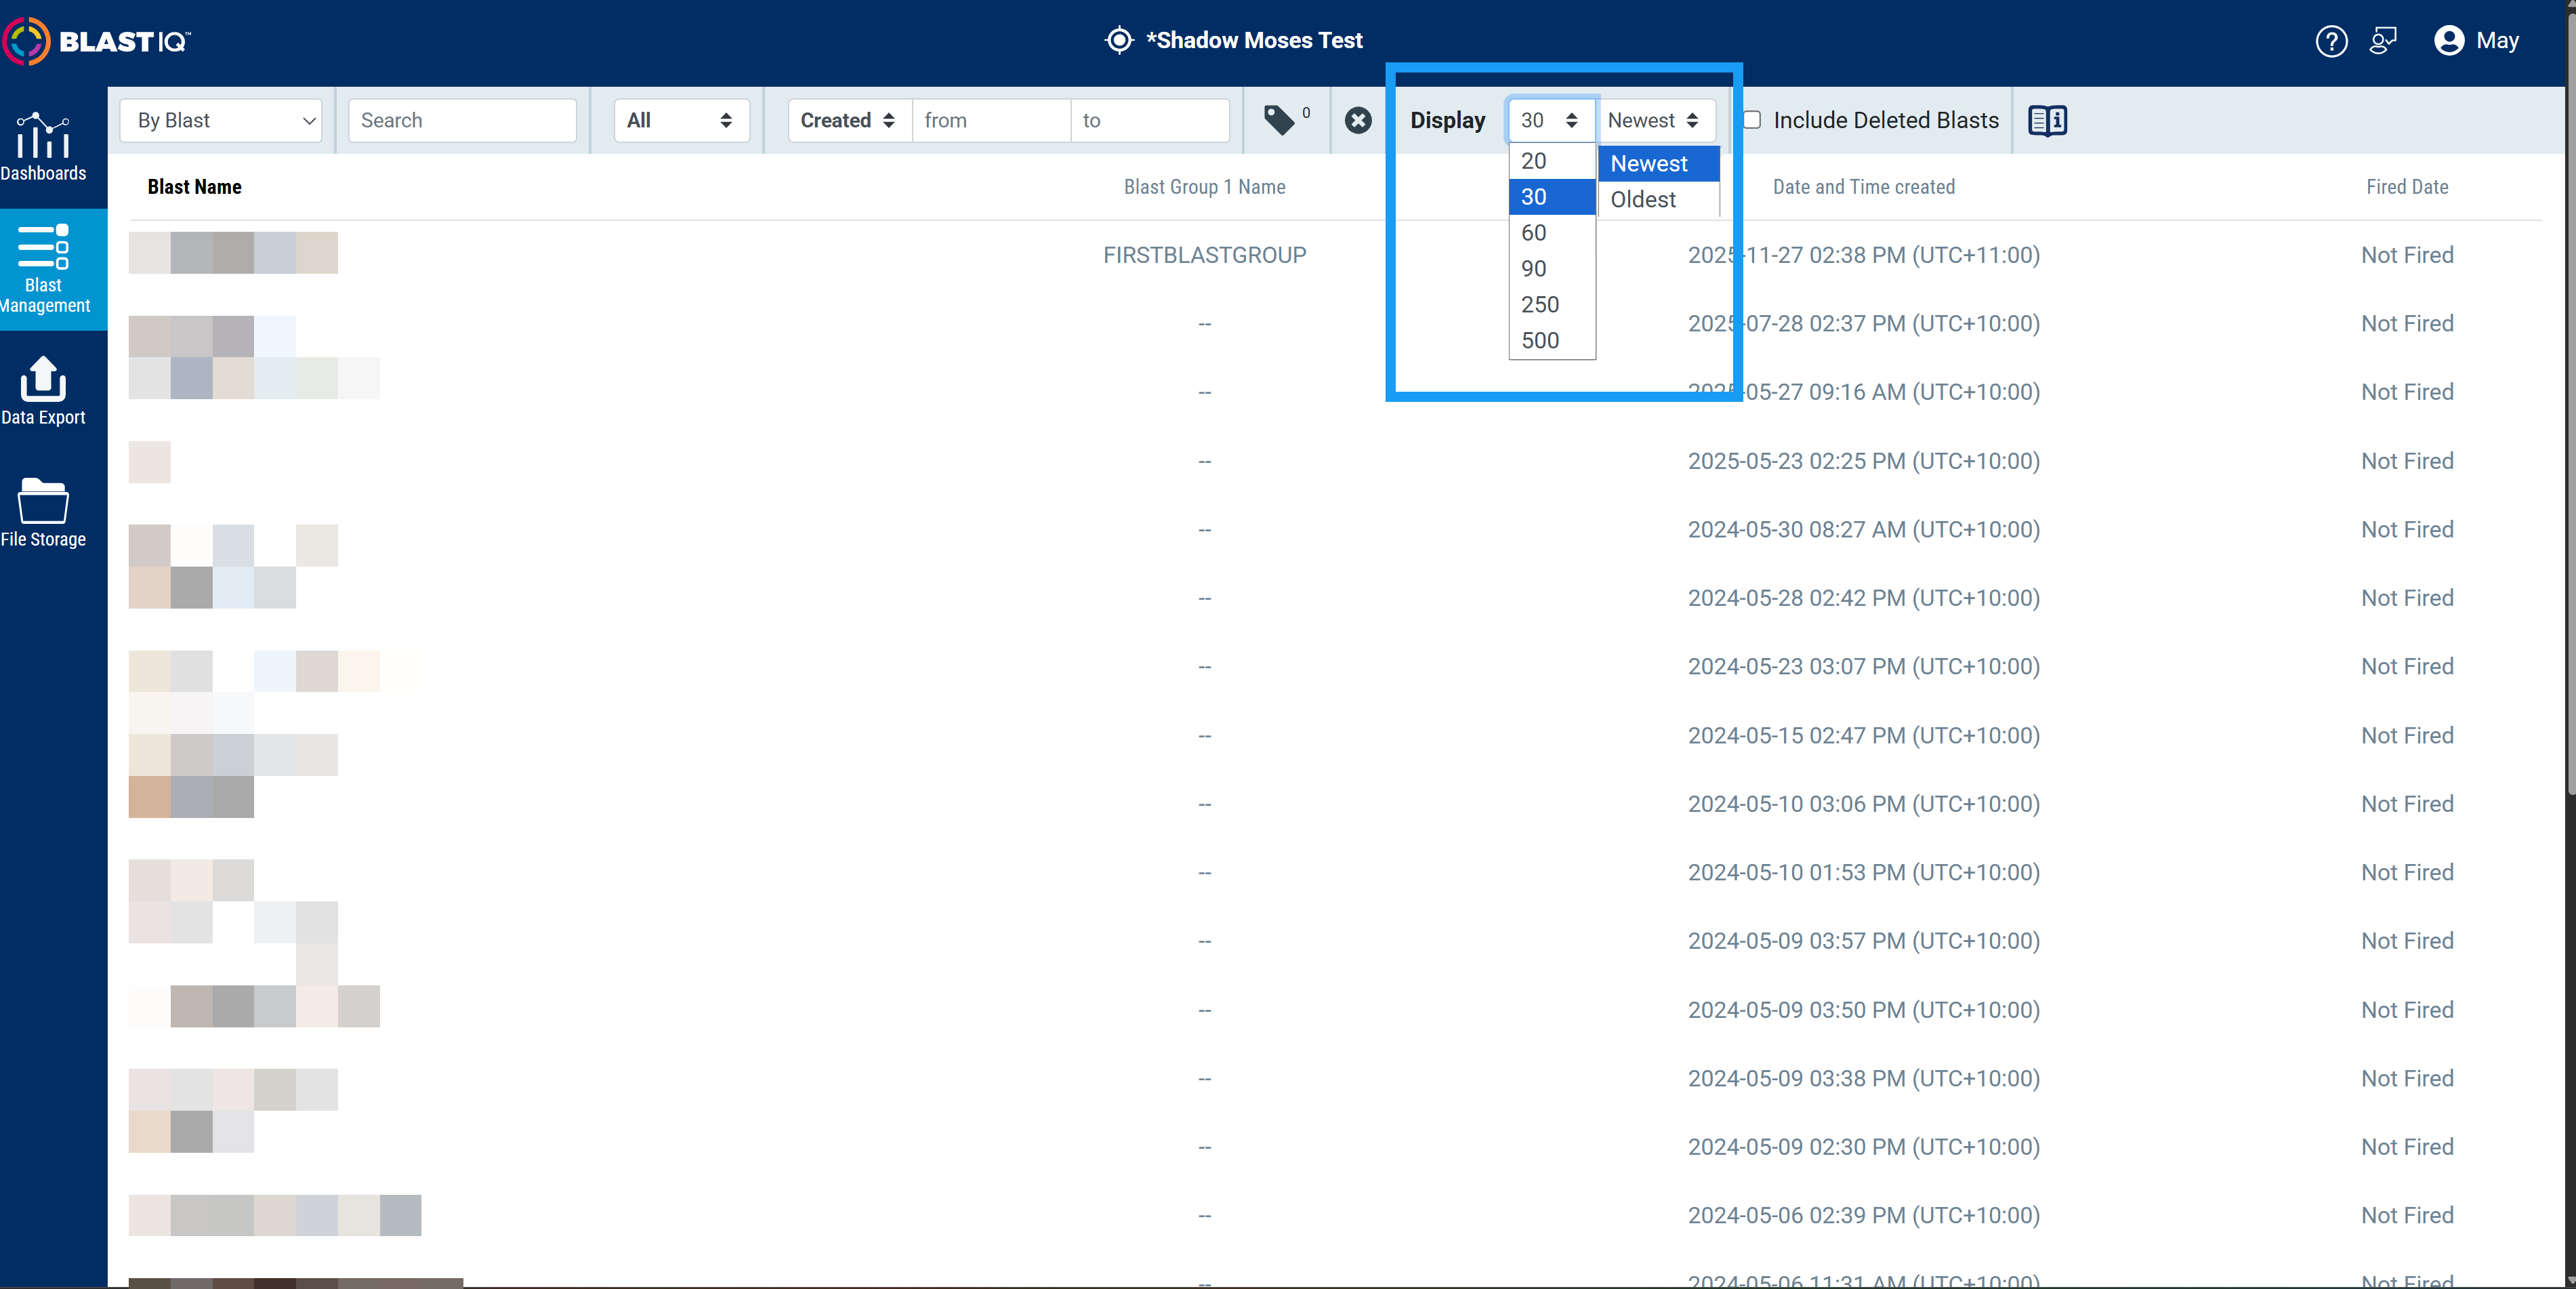Toggle Include Deleted Blasts checkbox

pyautogui.click(x=1752, y=120)
